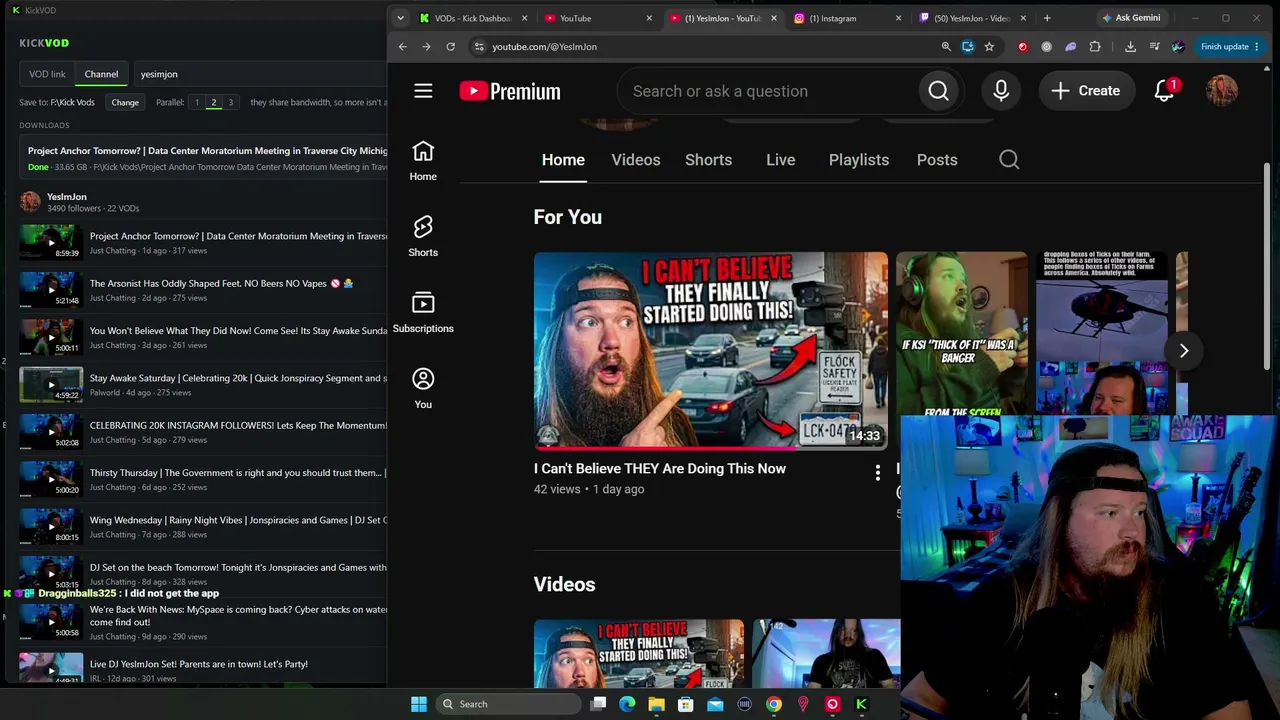Open the Chrome Extensions puzzle icon
The height and width of the screenshot is (720, 1280).
pyautogui.click(x=1095, y=47)
